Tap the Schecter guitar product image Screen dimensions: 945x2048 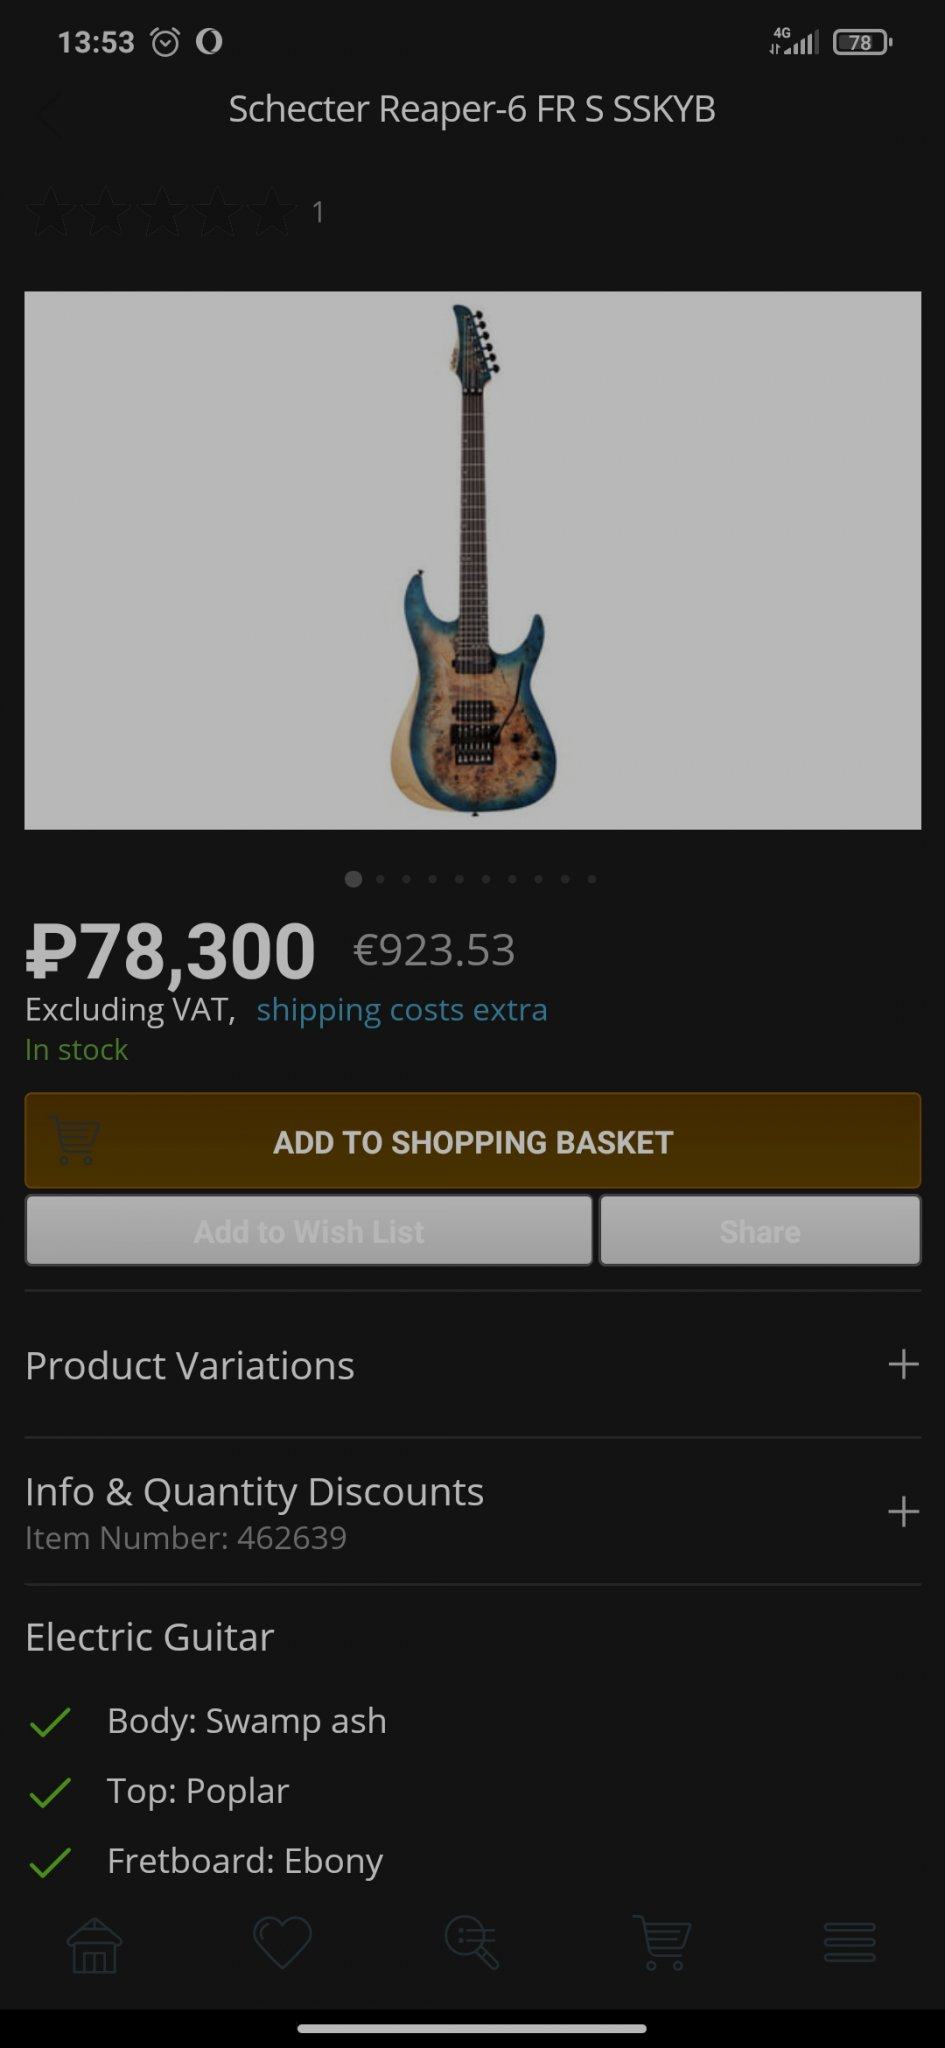pyautogui.click(x=472, y=560)
